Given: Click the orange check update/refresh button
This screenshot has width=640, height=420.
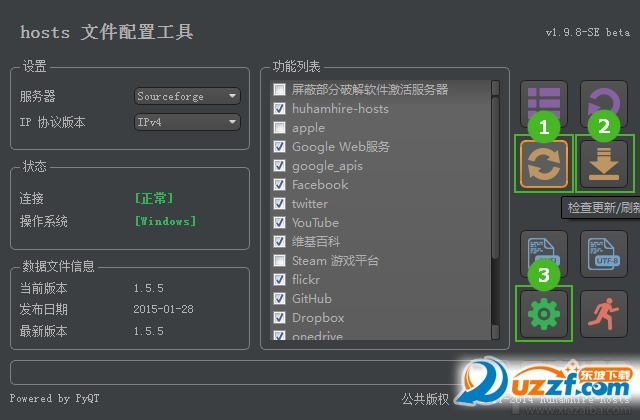Looking at the screenshot, I should [544, 164].
